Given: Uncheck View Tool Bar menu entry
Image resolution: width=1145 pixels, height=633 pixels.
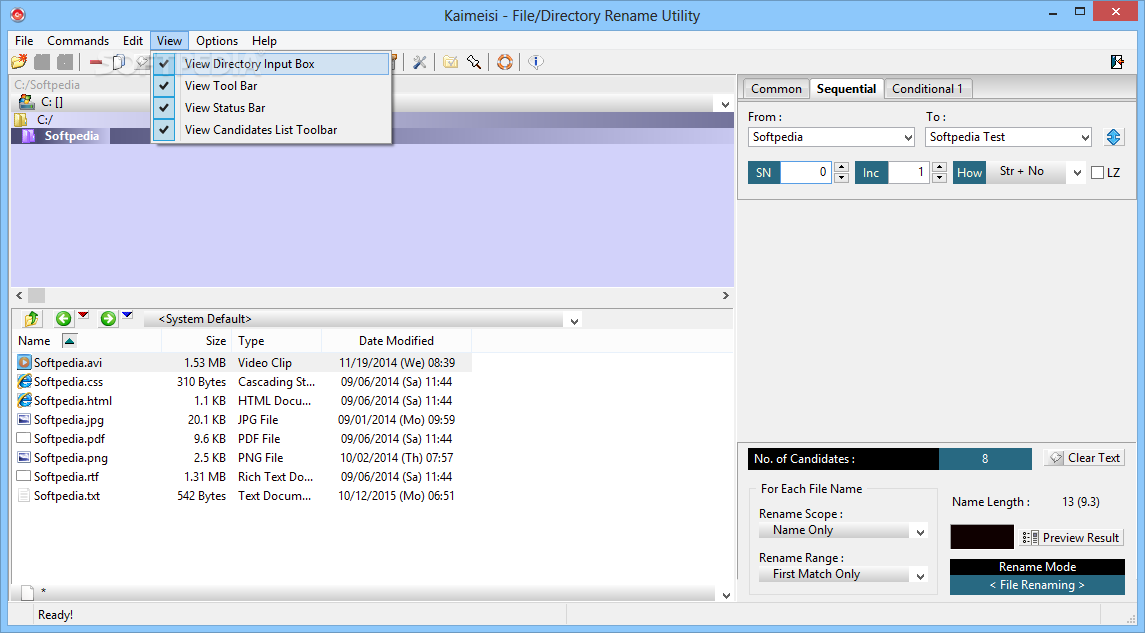Looking at the screenshot, I should (x=271, y=85).
